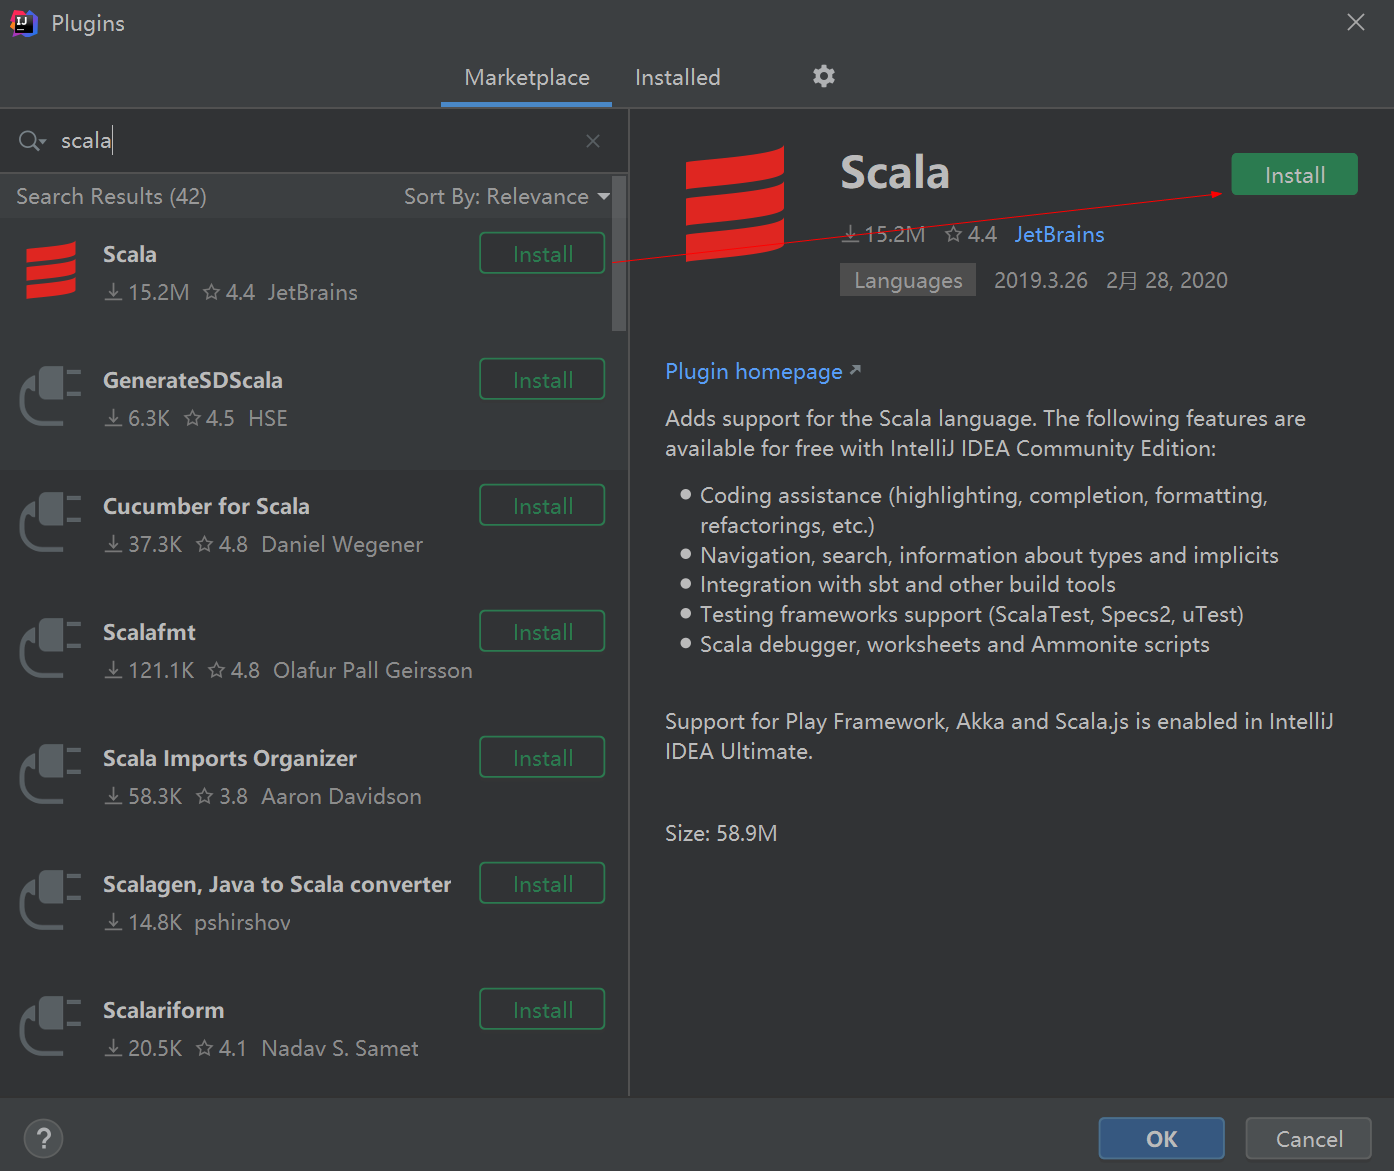Open help with the question mark button
The width and height of the screenshot is (1394, 1171).
(43, 1138)
